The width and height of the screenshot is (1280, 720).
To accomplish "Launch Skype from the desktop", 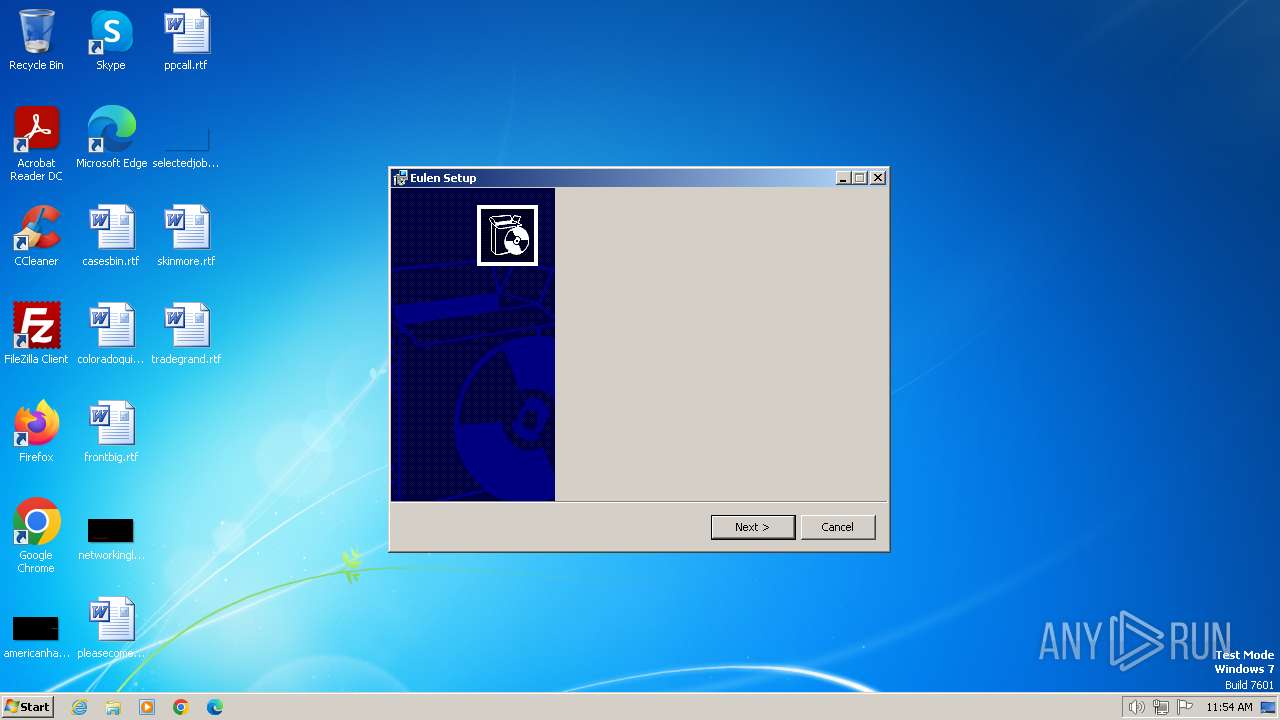I will 111,40.
